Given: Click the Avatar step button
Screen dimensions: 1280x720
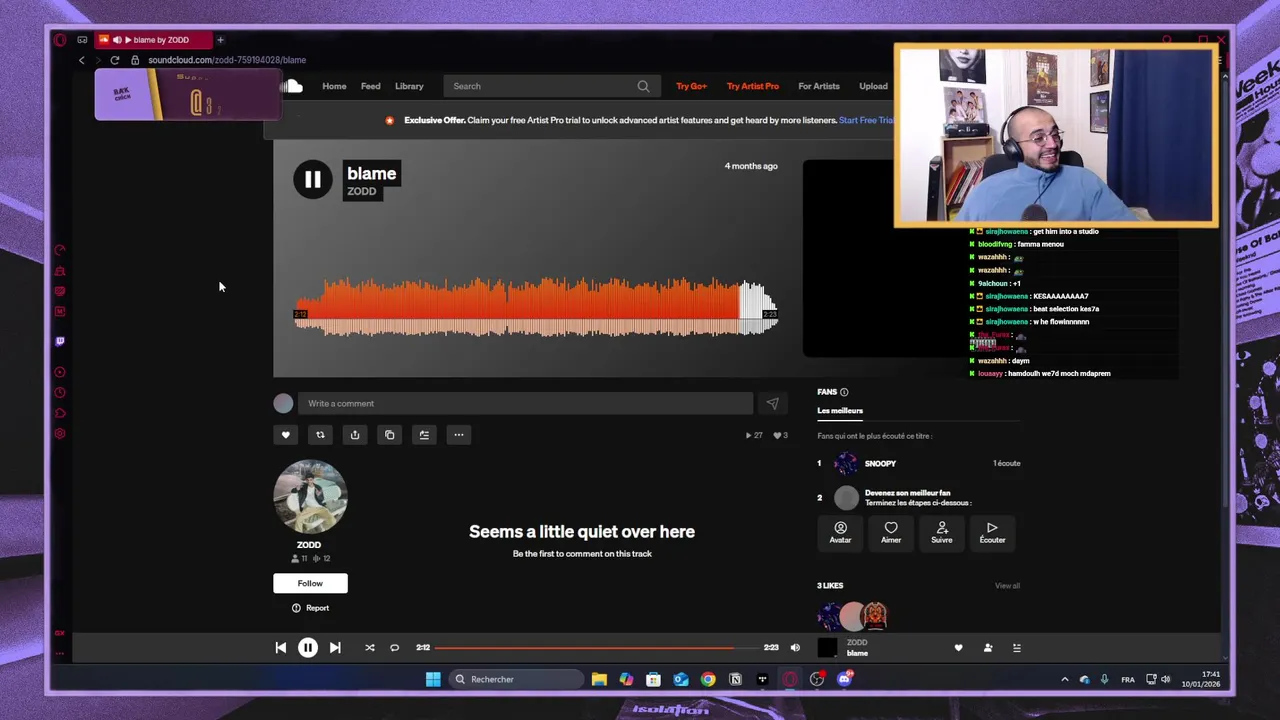Looking at the screenshot, I should (x=840, y=533).
